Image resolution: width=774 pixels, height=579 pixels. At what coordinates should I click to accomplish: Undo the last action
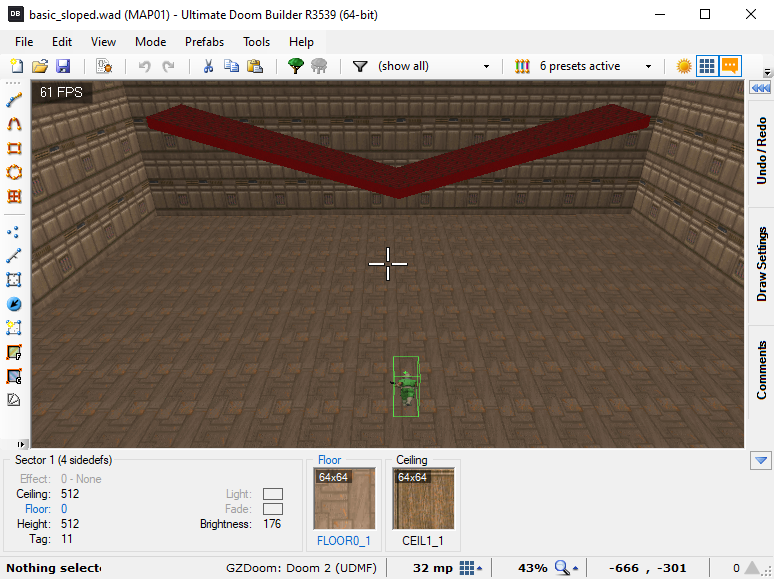tap(144, 66)
